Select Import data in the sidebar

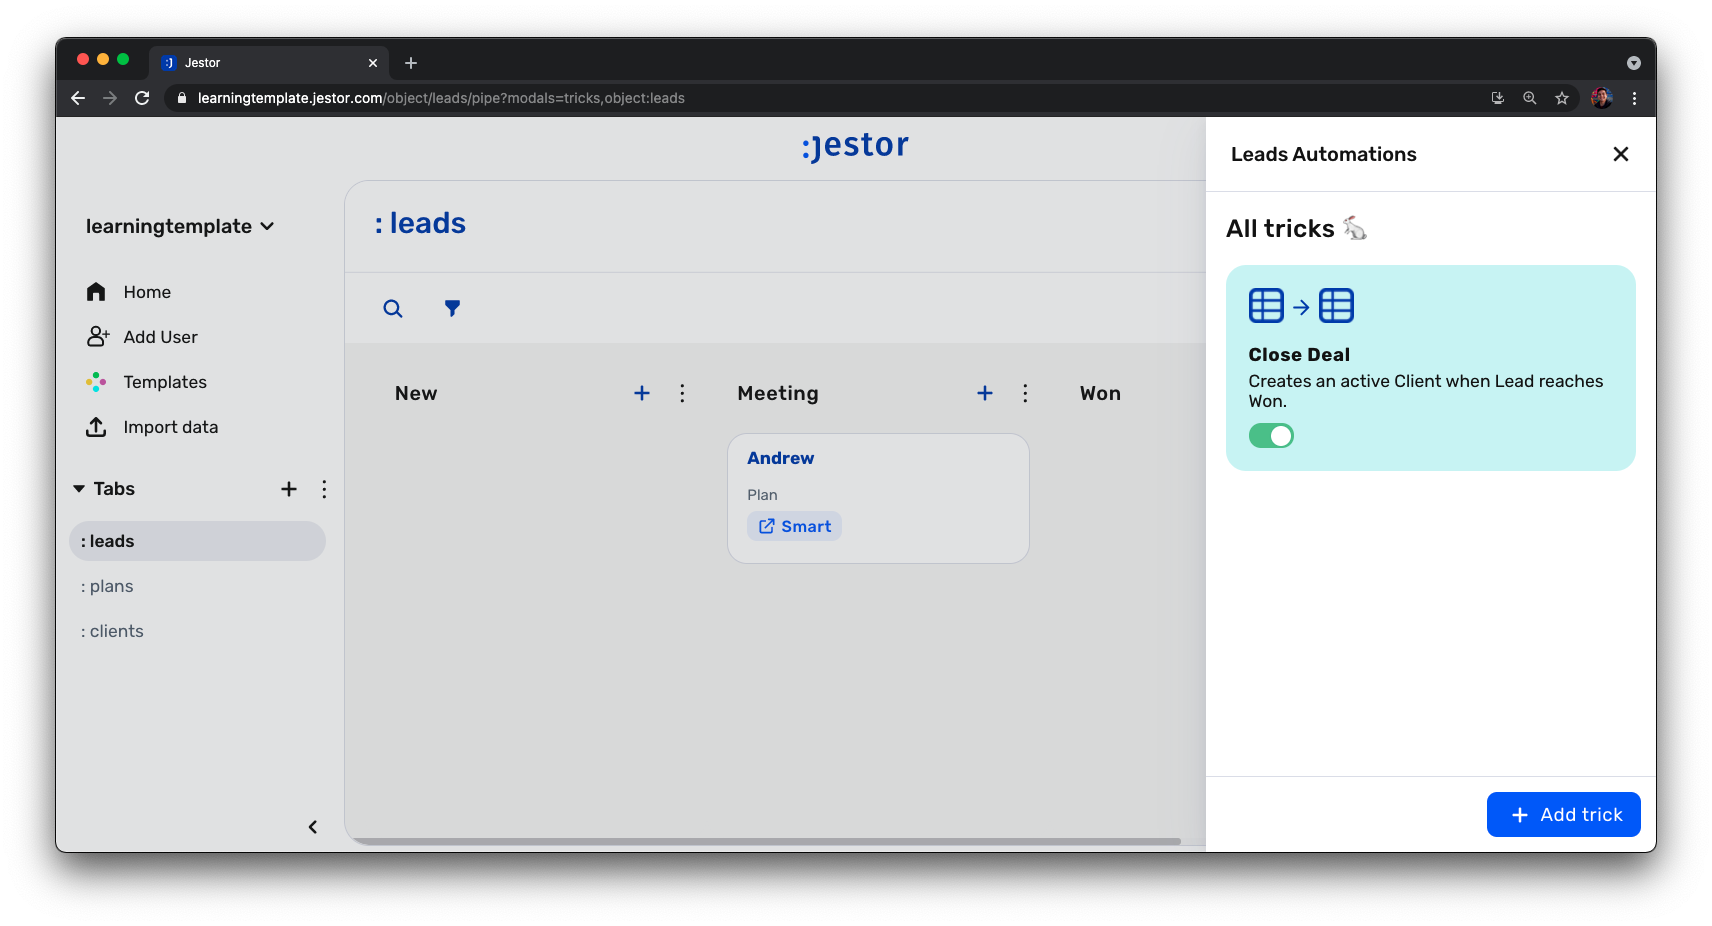pyautogui.click(x=171, y=427)
